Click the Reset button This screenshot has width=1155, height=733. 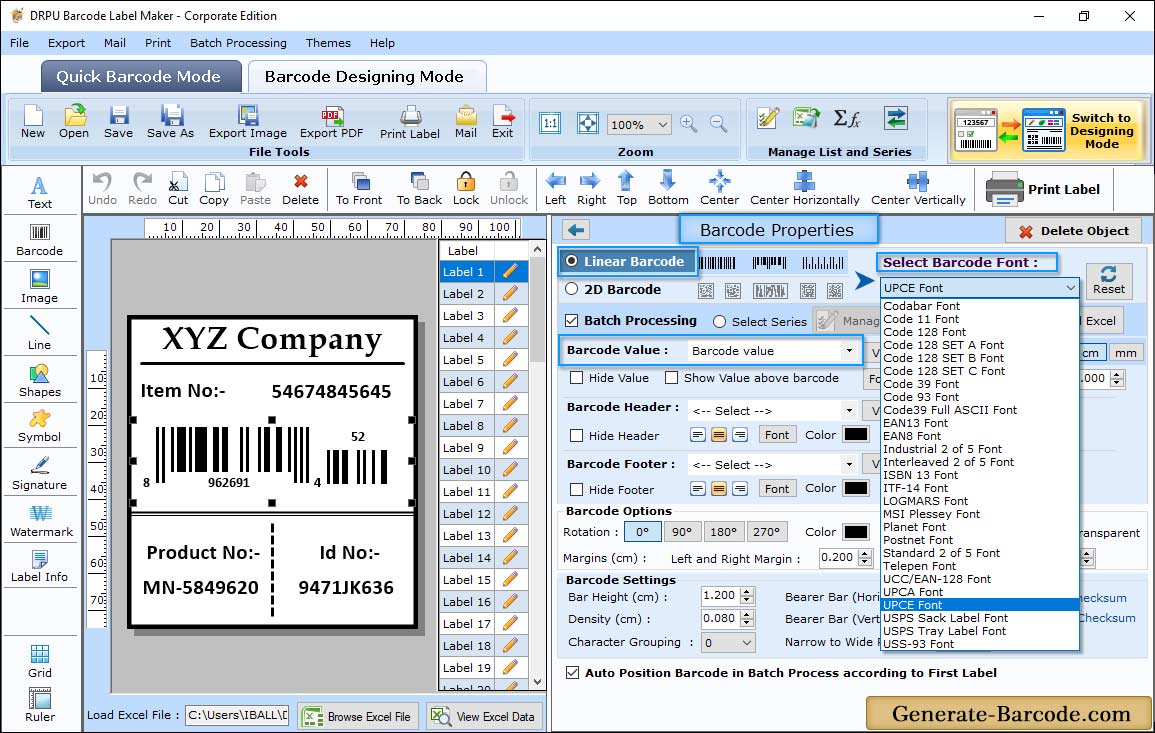coord(1108,280)
